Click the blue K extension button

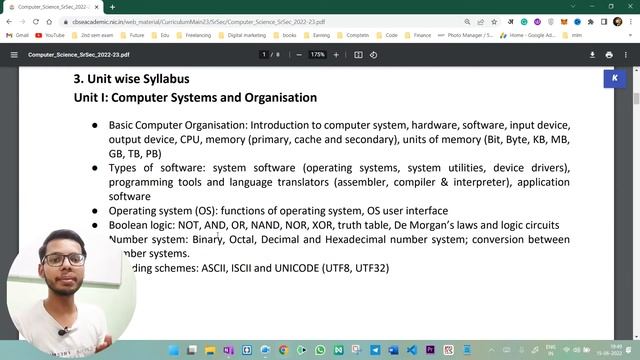pos(615,78)
